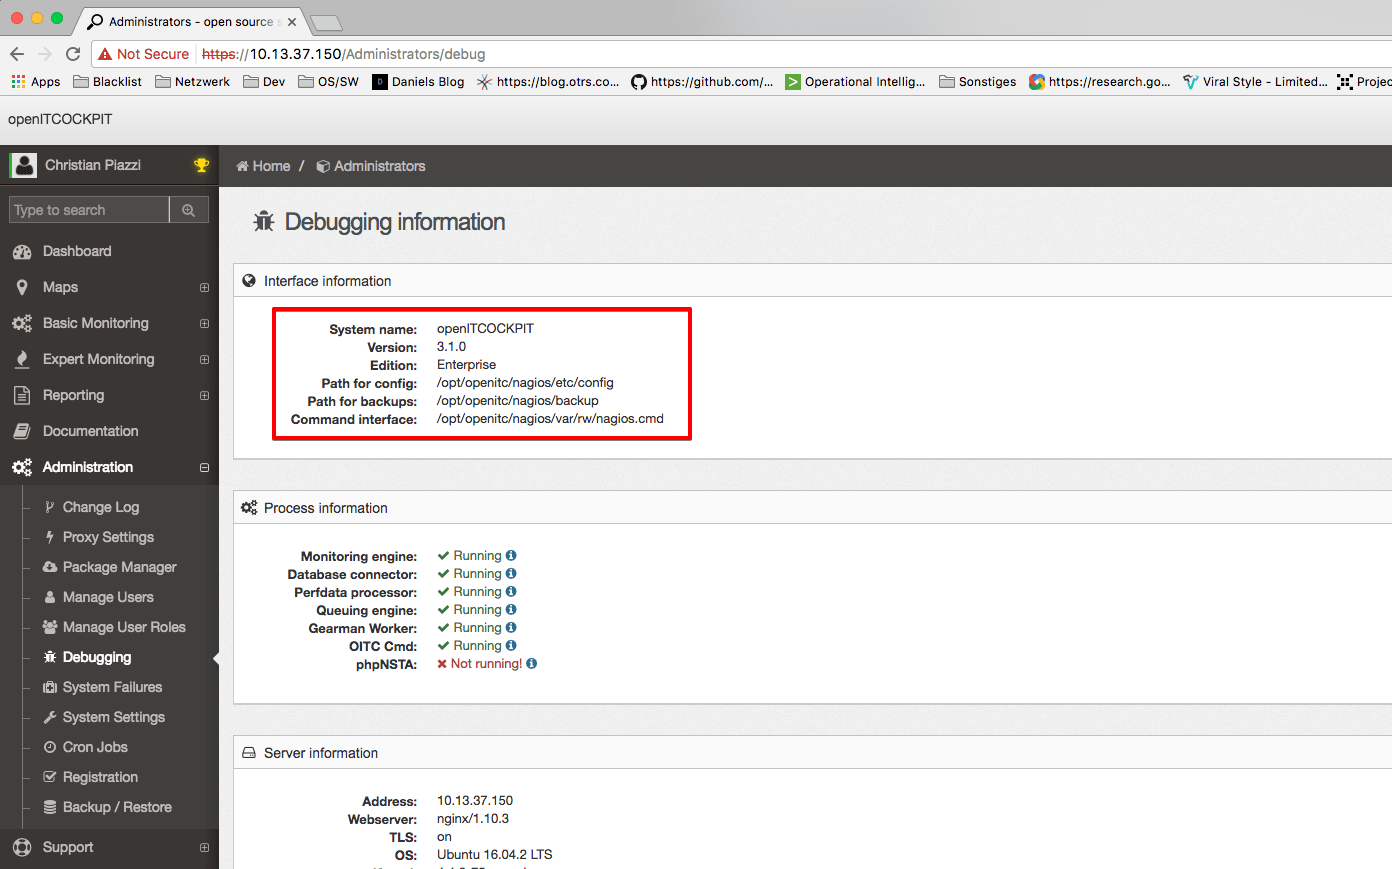
Task: Open Dashboard from the sidebar
Action: pyautogui.click(x=77, y=251)
